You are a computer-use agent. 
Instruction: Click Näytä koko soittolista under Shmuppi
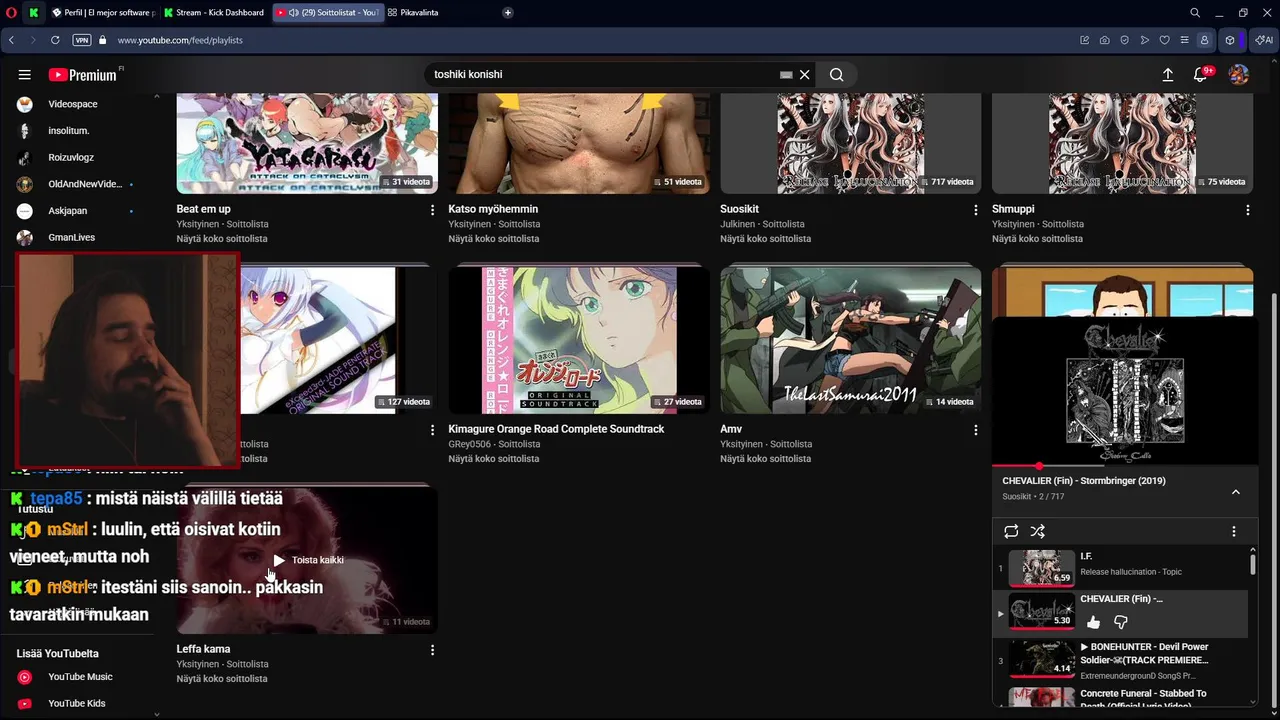pos(1037,239)
